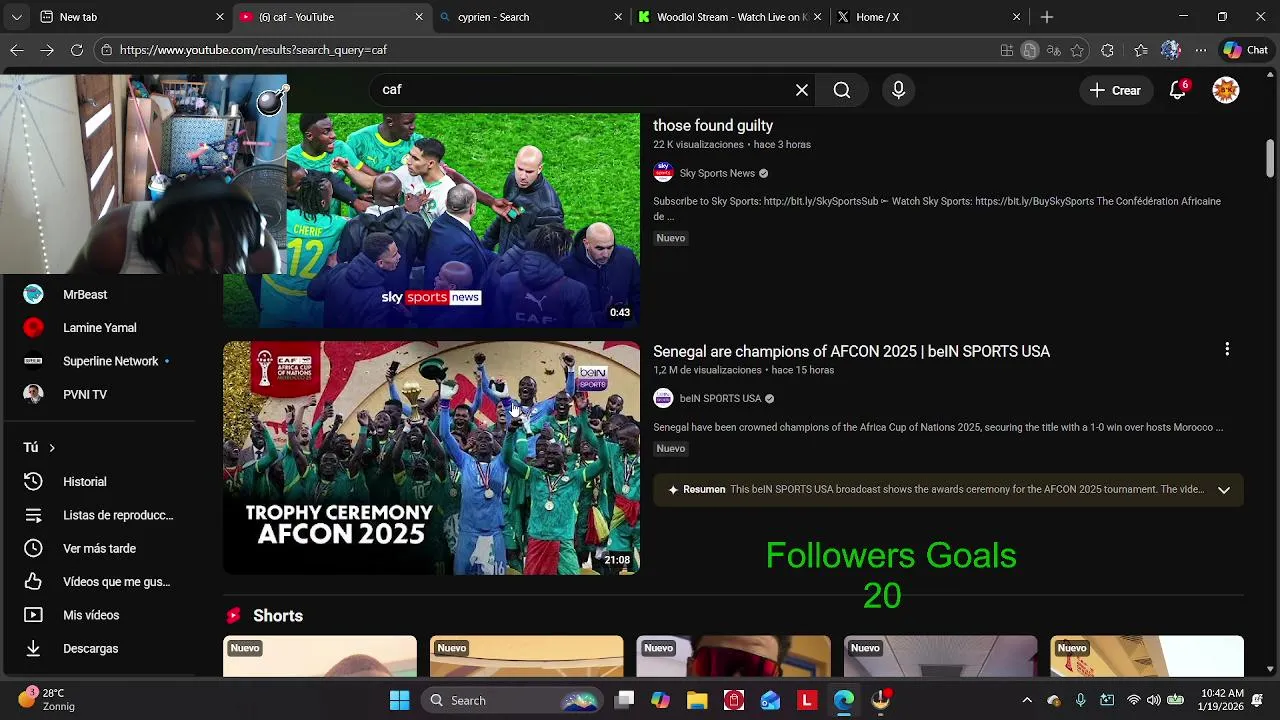Click the Crear create button
The height and width of the screenshot is (720, 1280).
[1115, 90]
